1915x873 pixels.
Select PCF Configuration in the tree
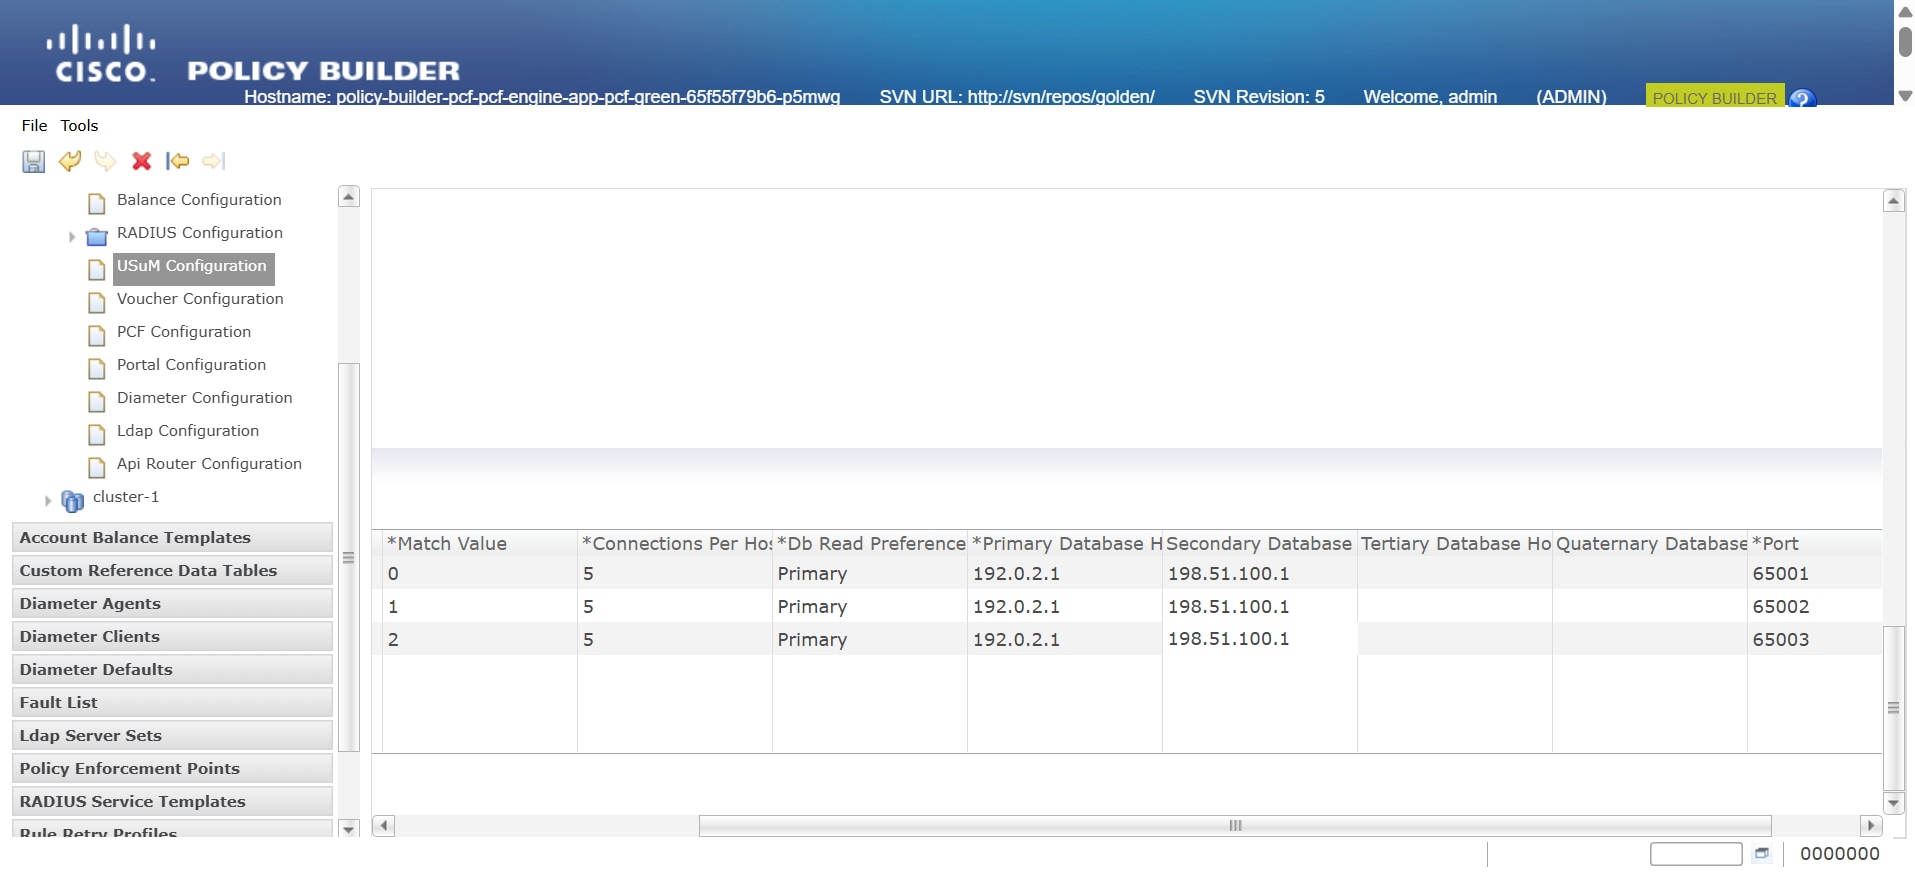click(184, 332)
